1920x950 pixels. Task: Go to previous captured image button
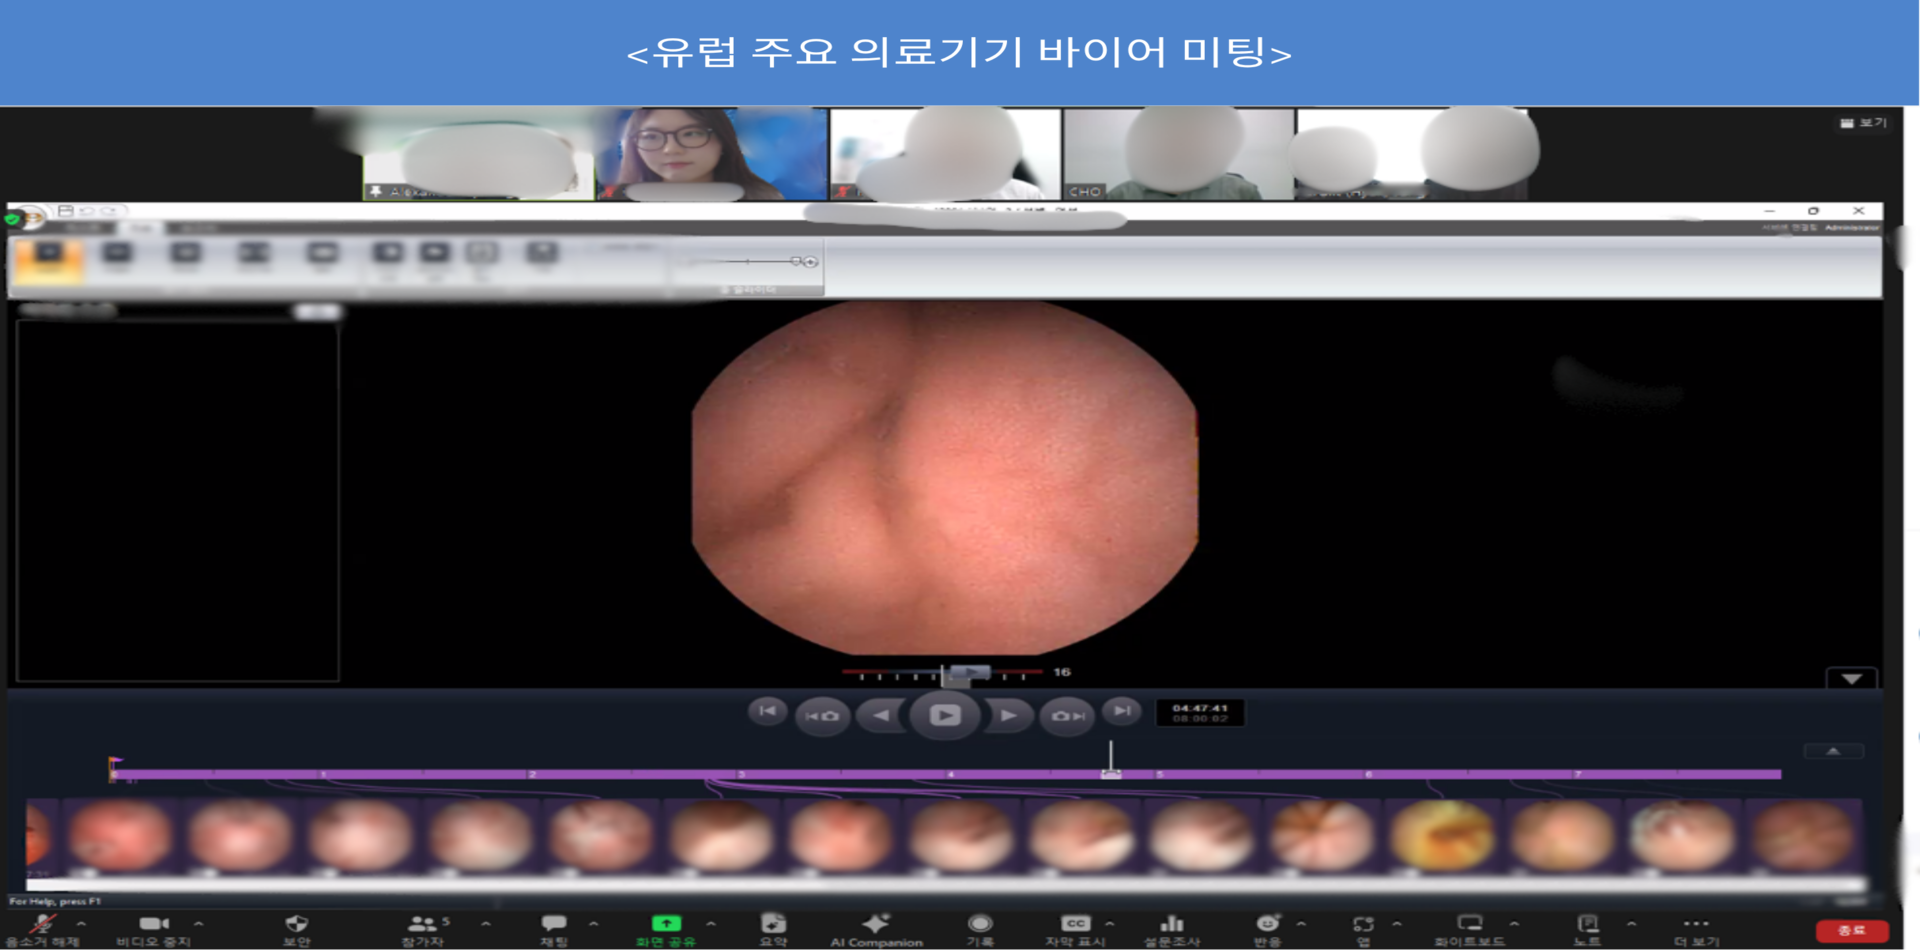point(823,716)
